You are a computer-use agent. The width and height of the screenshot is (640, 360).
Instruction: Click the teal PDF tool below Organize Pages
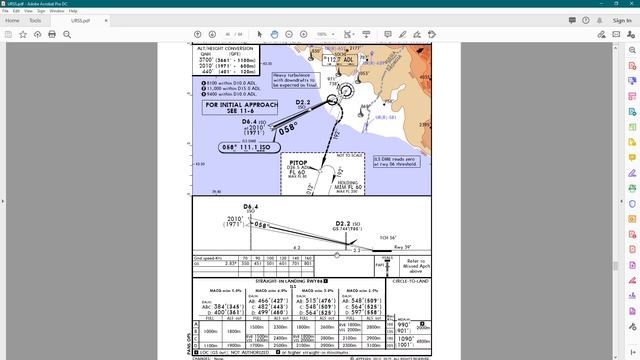click(632, 111)
